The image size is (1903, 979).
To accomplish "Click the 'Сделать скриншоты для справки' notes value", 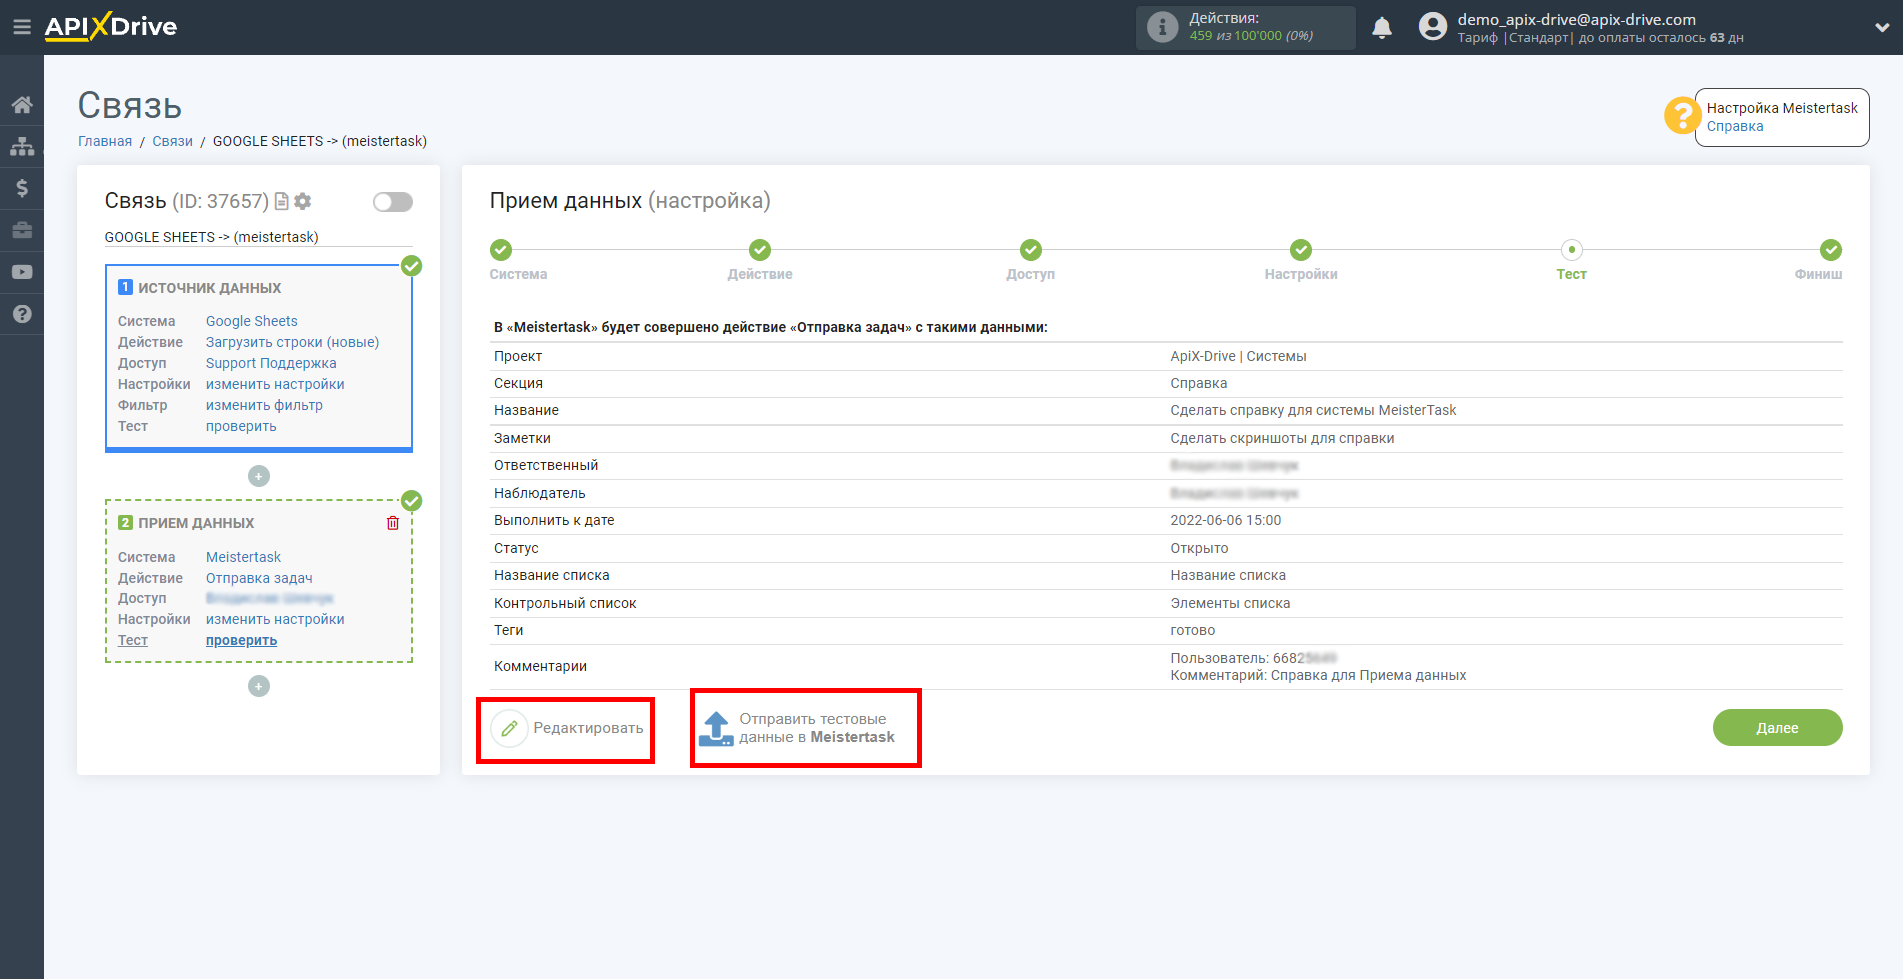I will [1282, 438].
